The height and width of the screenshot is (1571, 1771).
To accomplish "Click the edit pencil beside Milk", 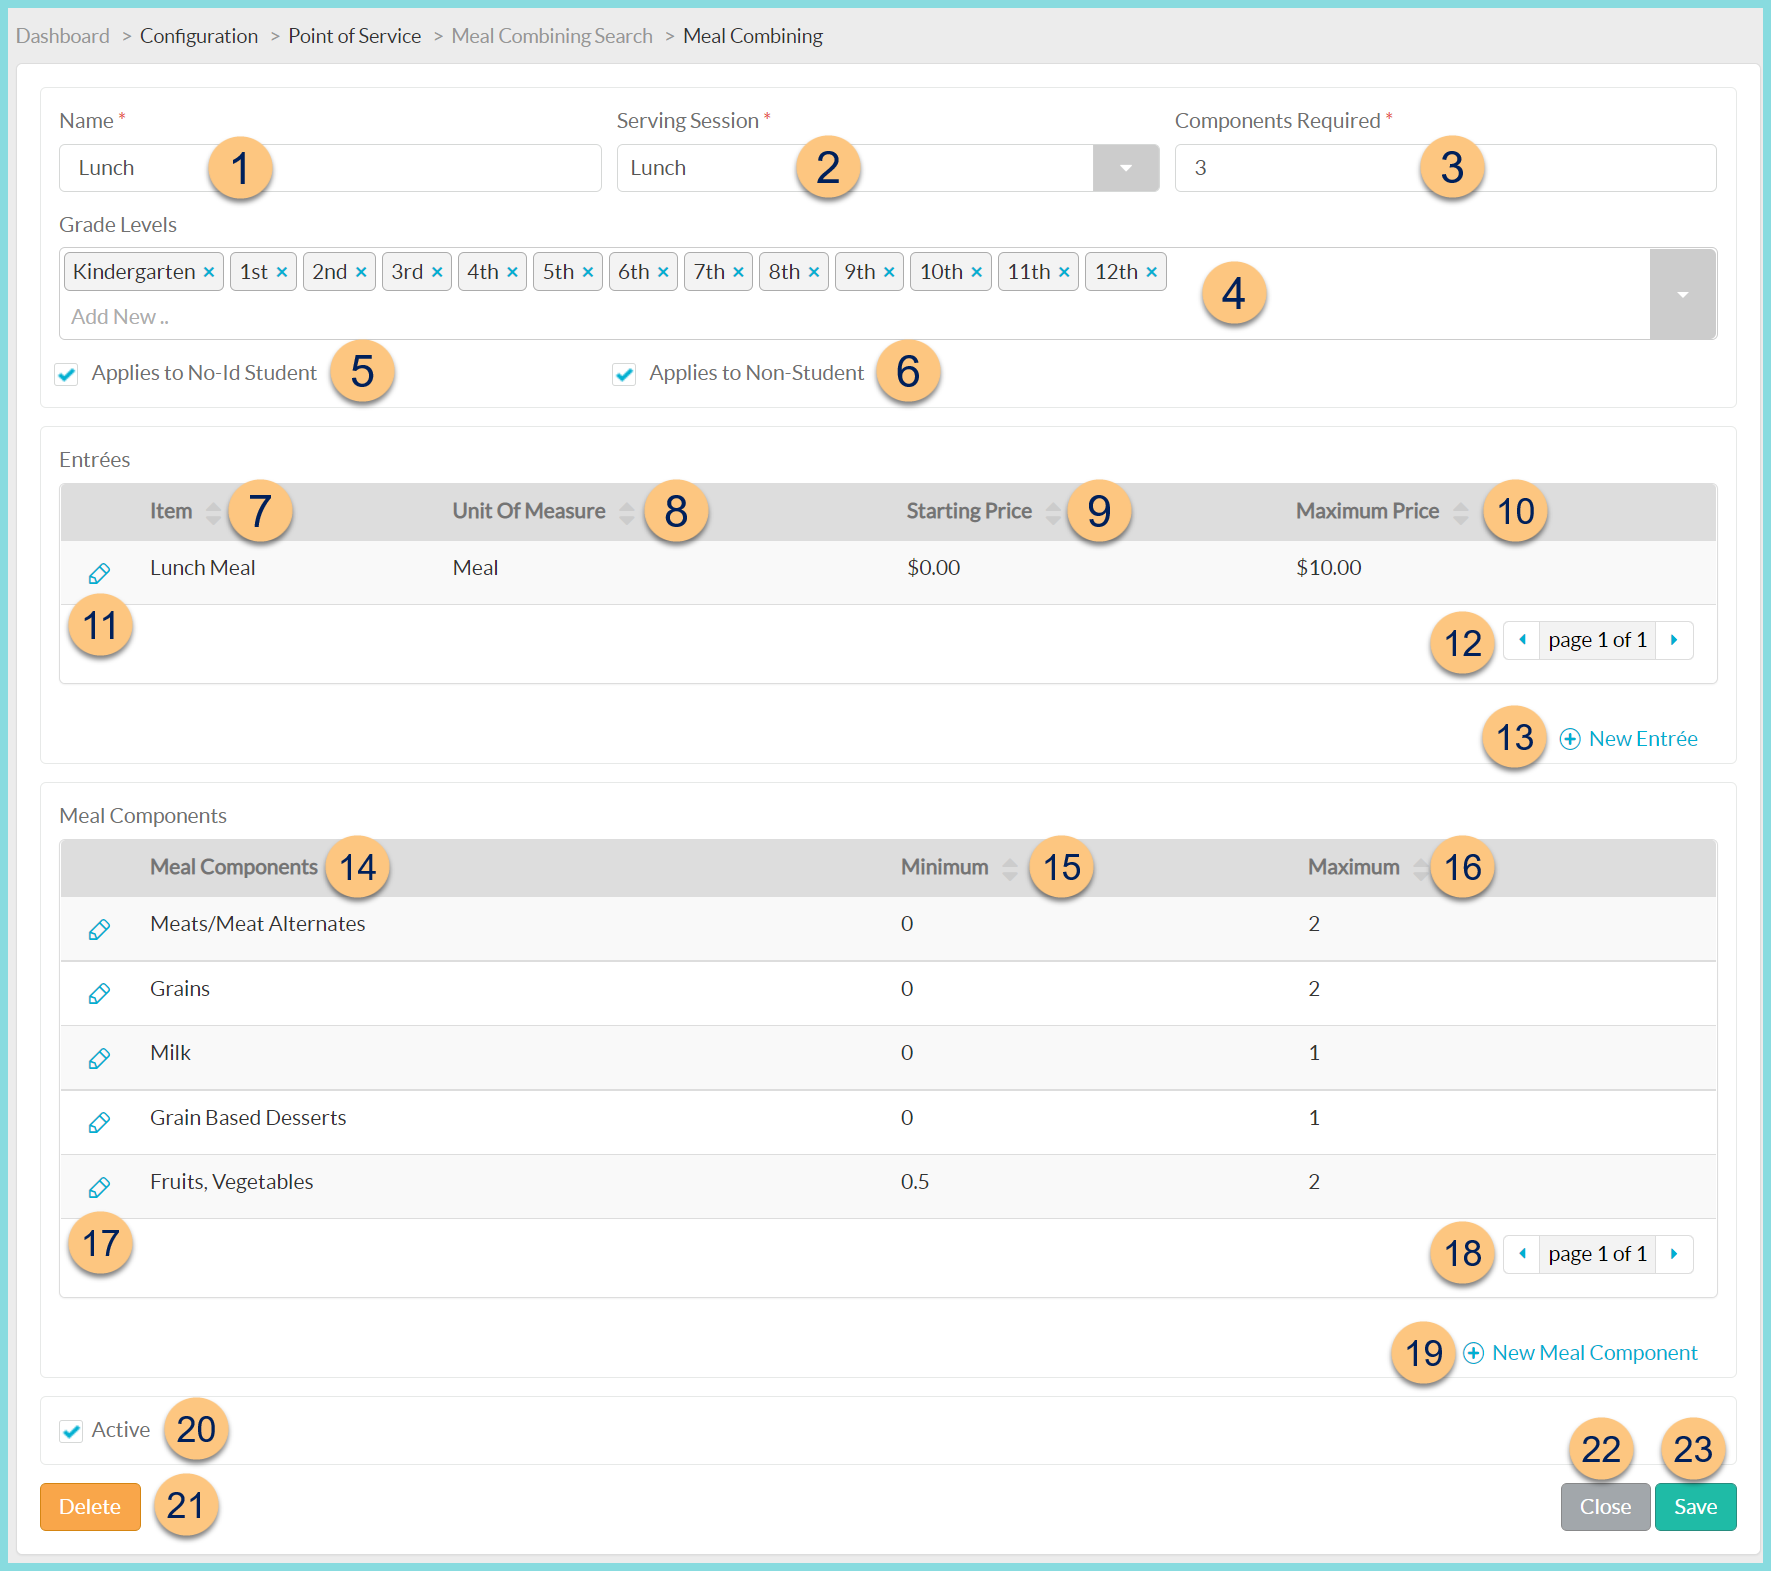I will click(100, 1058).
